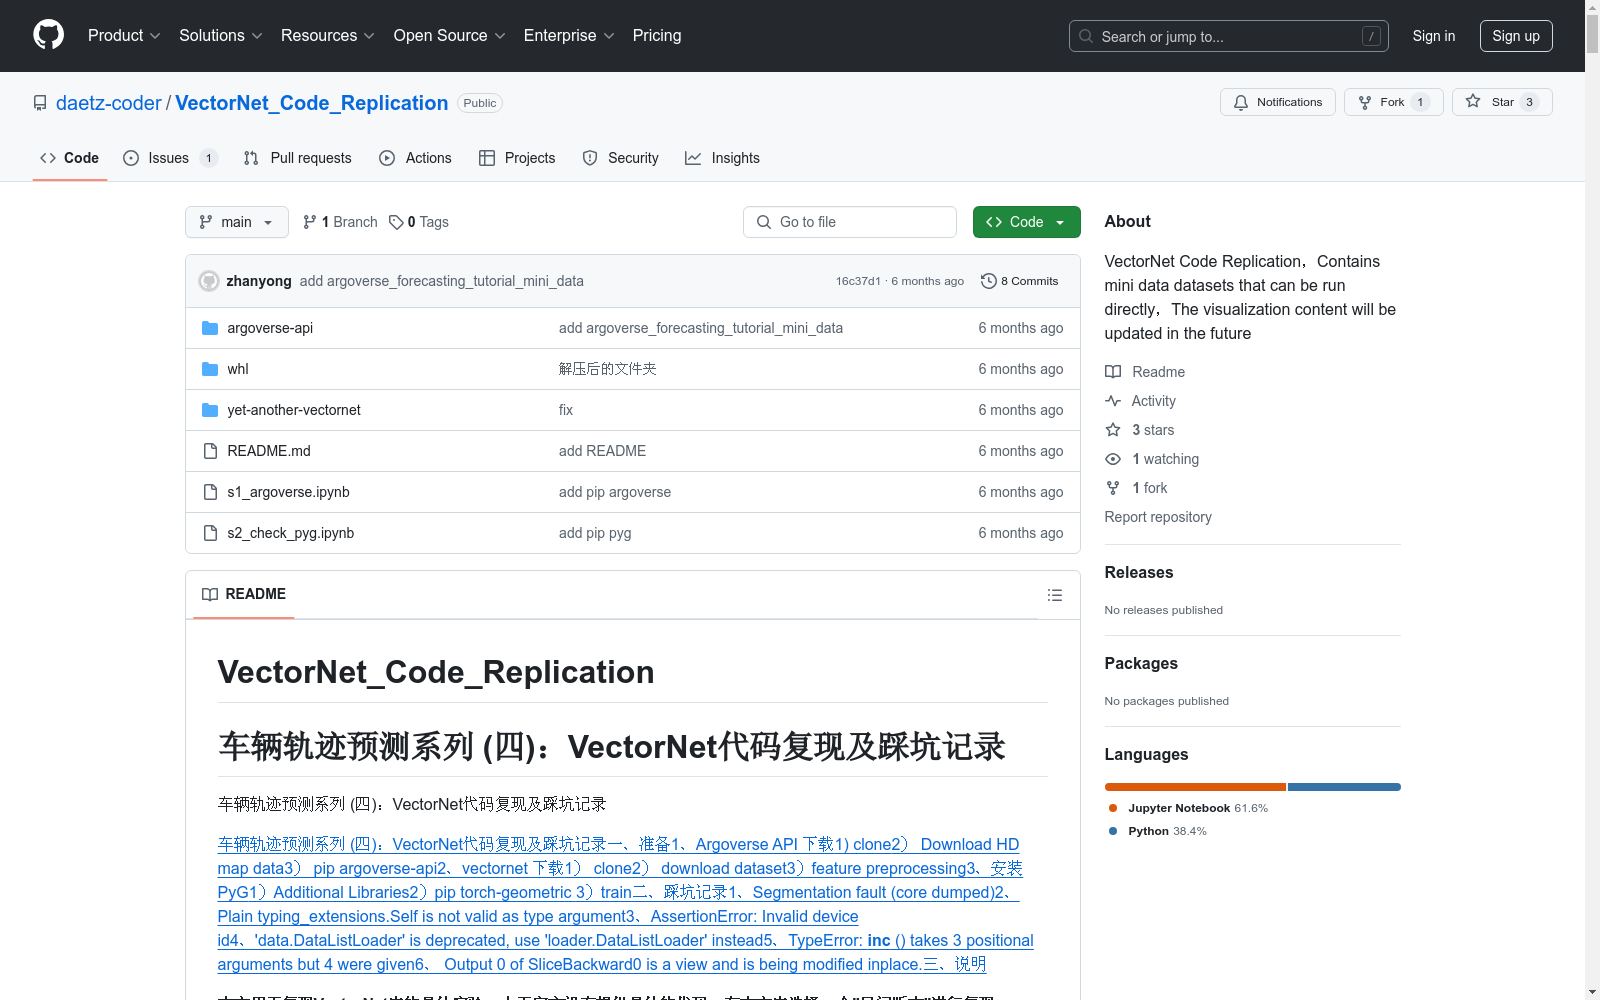Image resolution: width=1600 pixels, height=1000 pixels.
Task: Star the repository
Action: [x=1501, y=102]
